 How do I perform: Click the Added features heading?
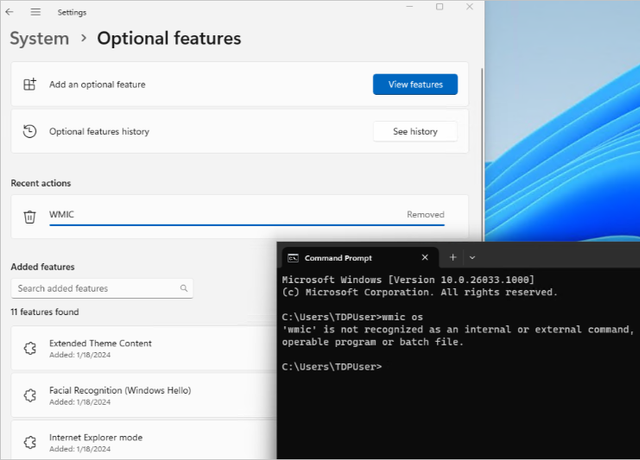(43, 267)
